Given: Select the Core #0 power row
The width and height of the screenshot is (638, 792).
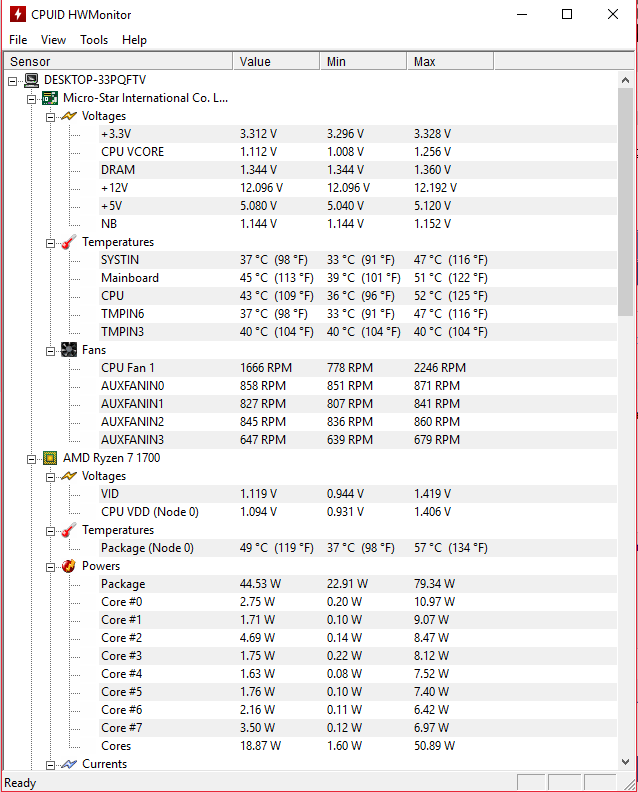Looking at the screenshot, I should coord(358,602).
